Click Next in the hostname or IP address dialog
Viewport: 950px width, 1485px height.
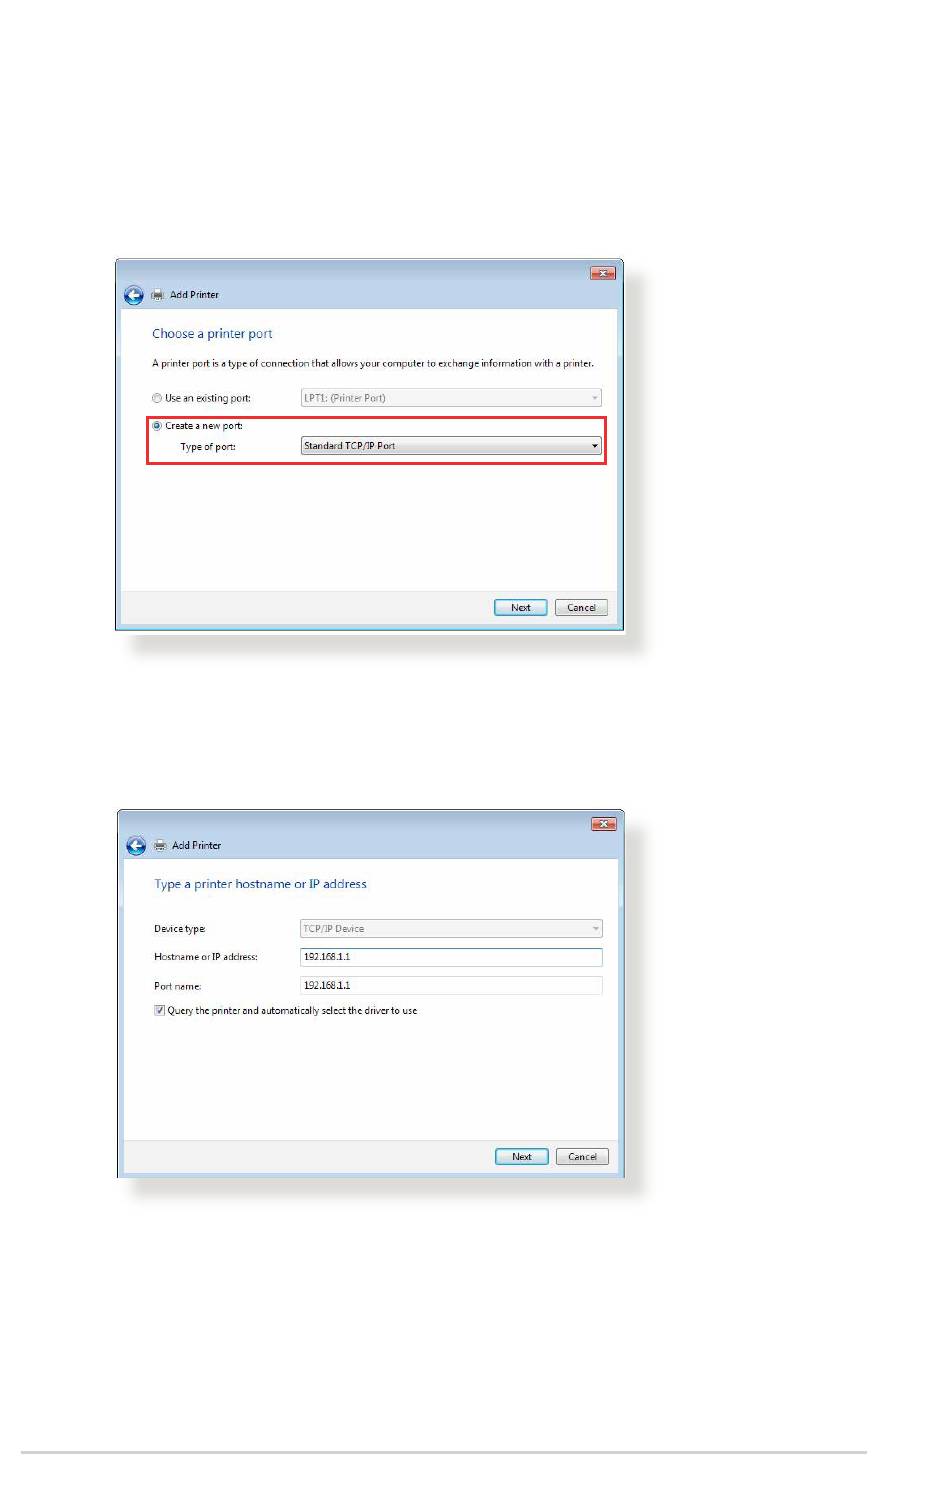tap(522, 1157)
